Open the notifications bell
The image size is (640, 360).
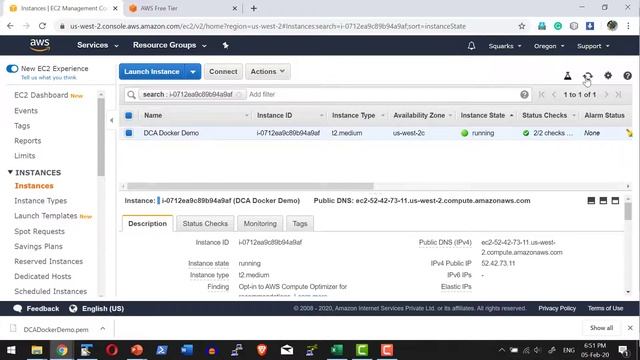point(471,46)
